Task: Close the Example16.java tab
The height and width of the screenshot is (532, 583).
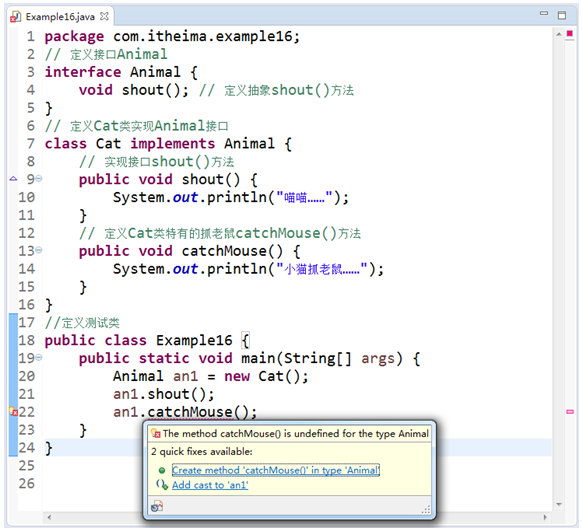Action: [x=104, y=16]
